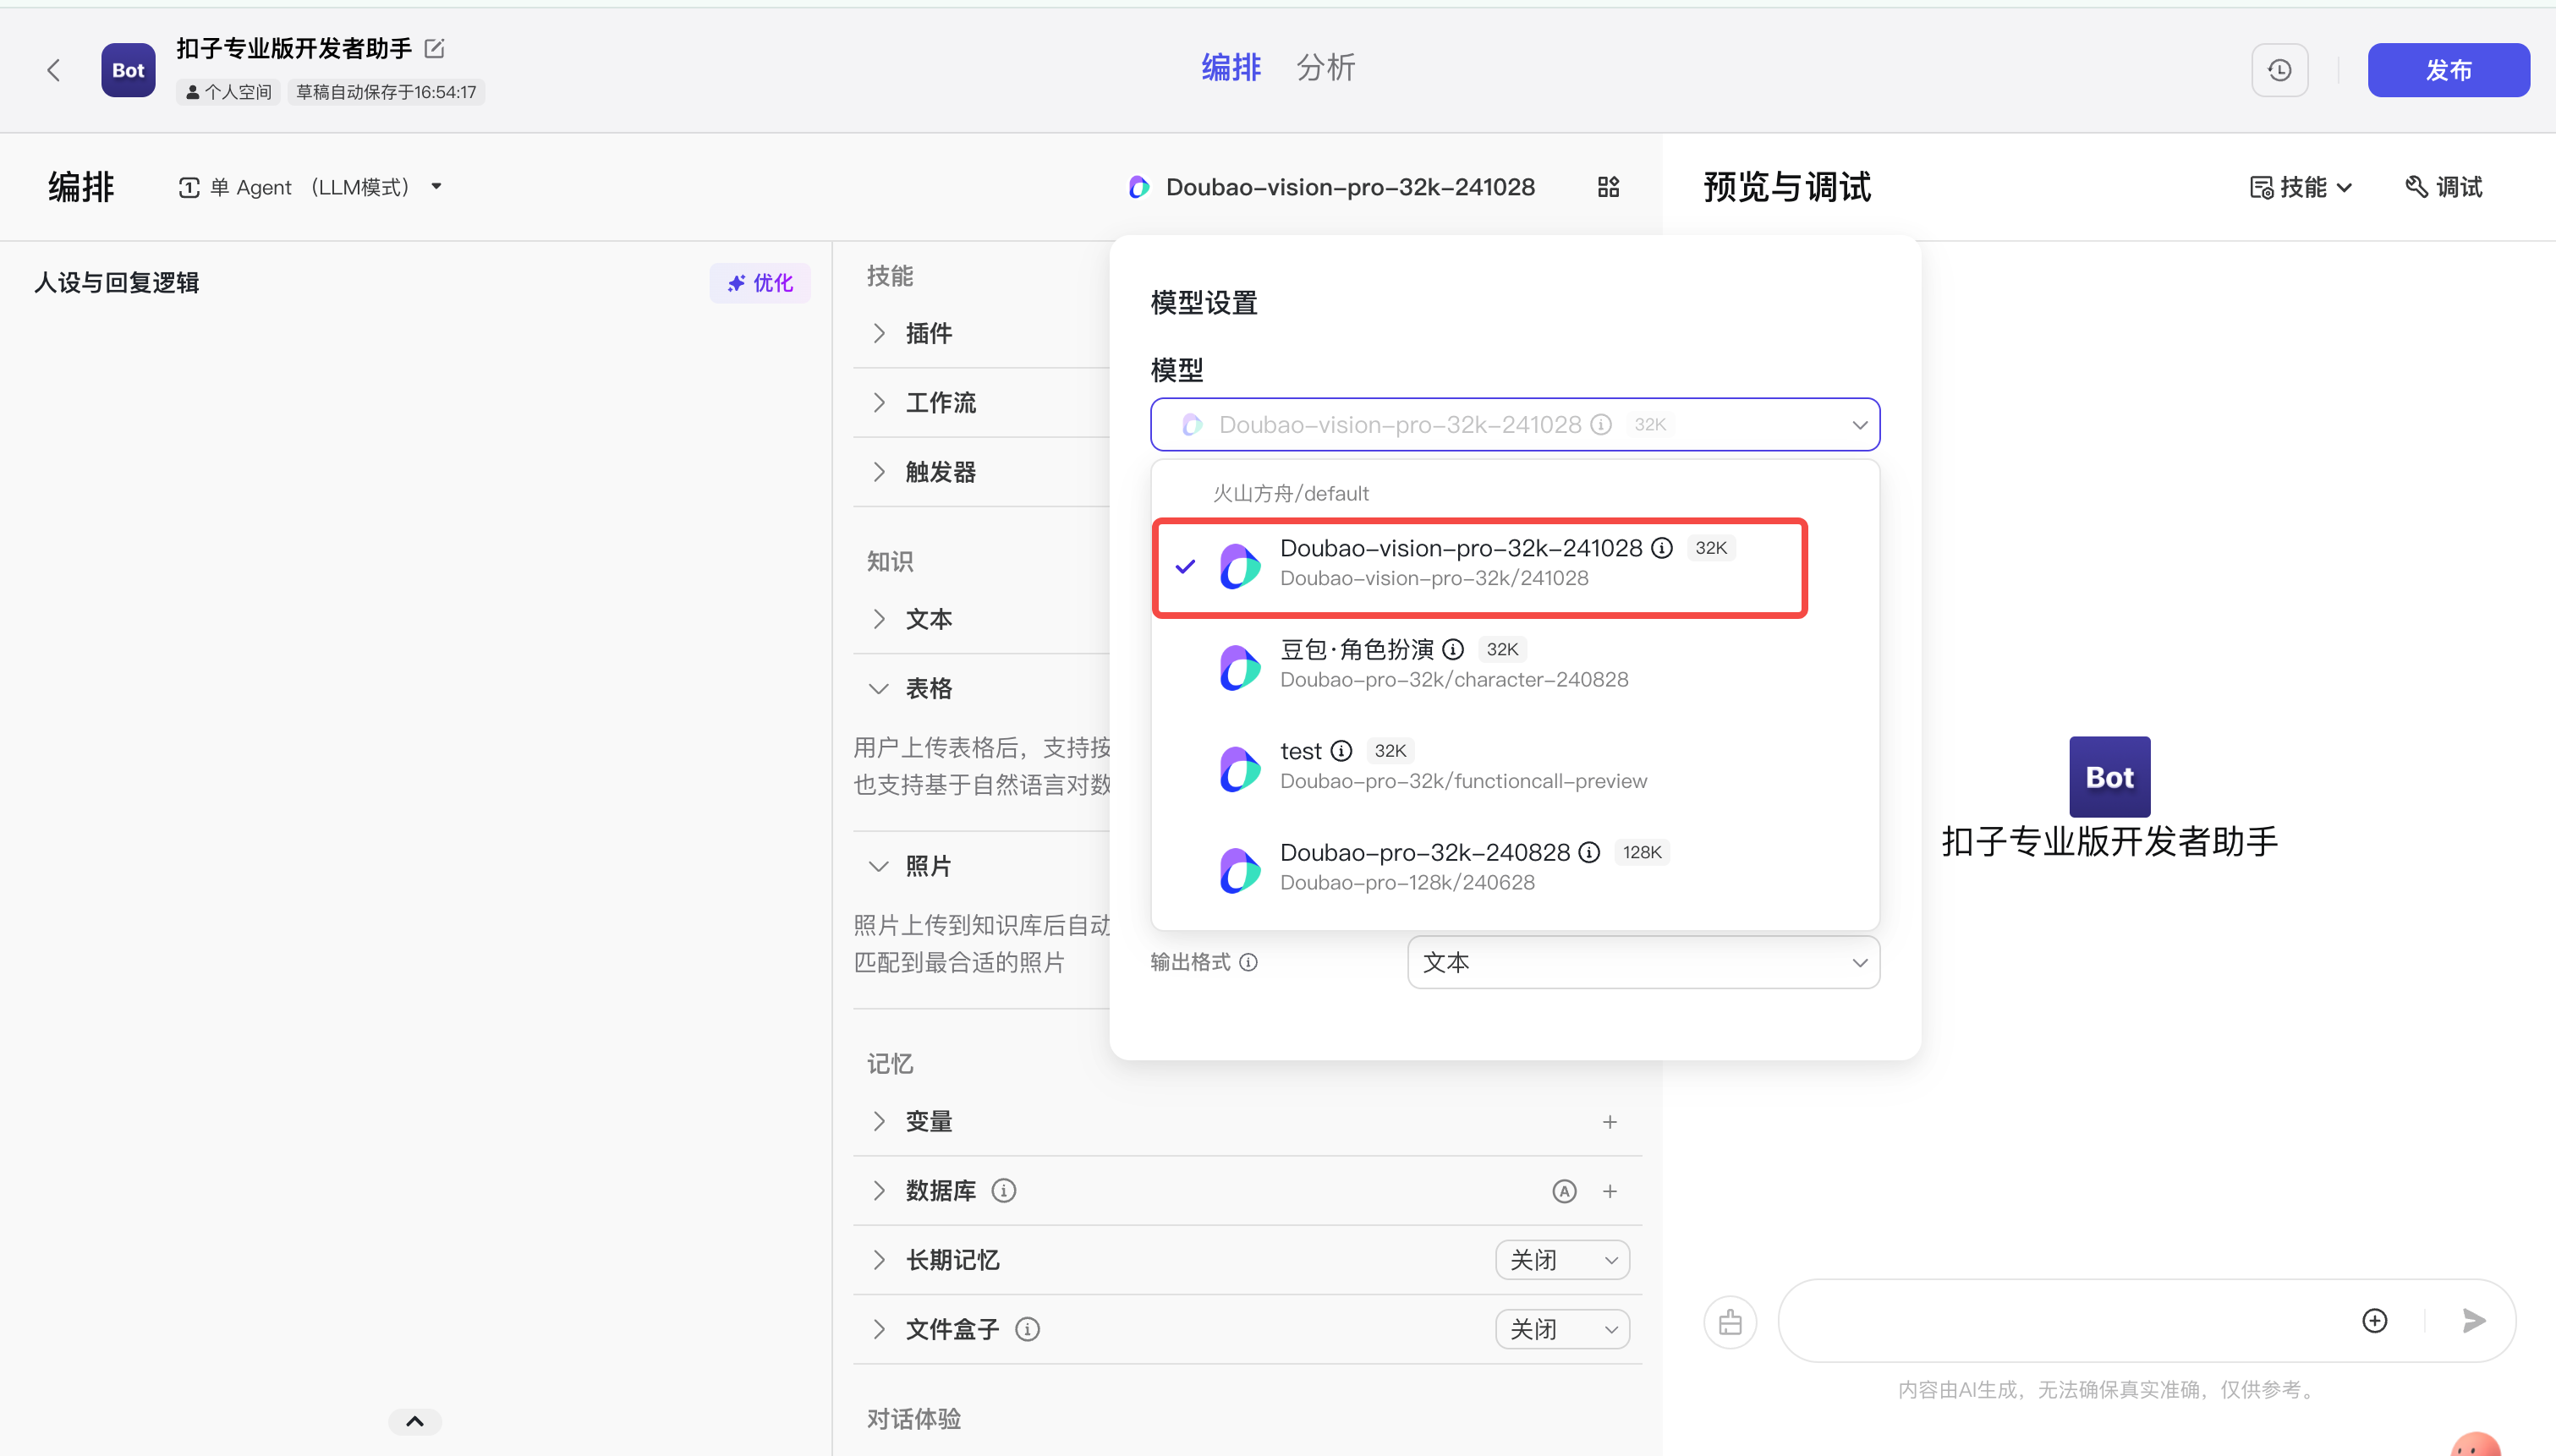Open the version history clock icon
Screen dimensions: 2556x1456
[x=2279, y=70]
